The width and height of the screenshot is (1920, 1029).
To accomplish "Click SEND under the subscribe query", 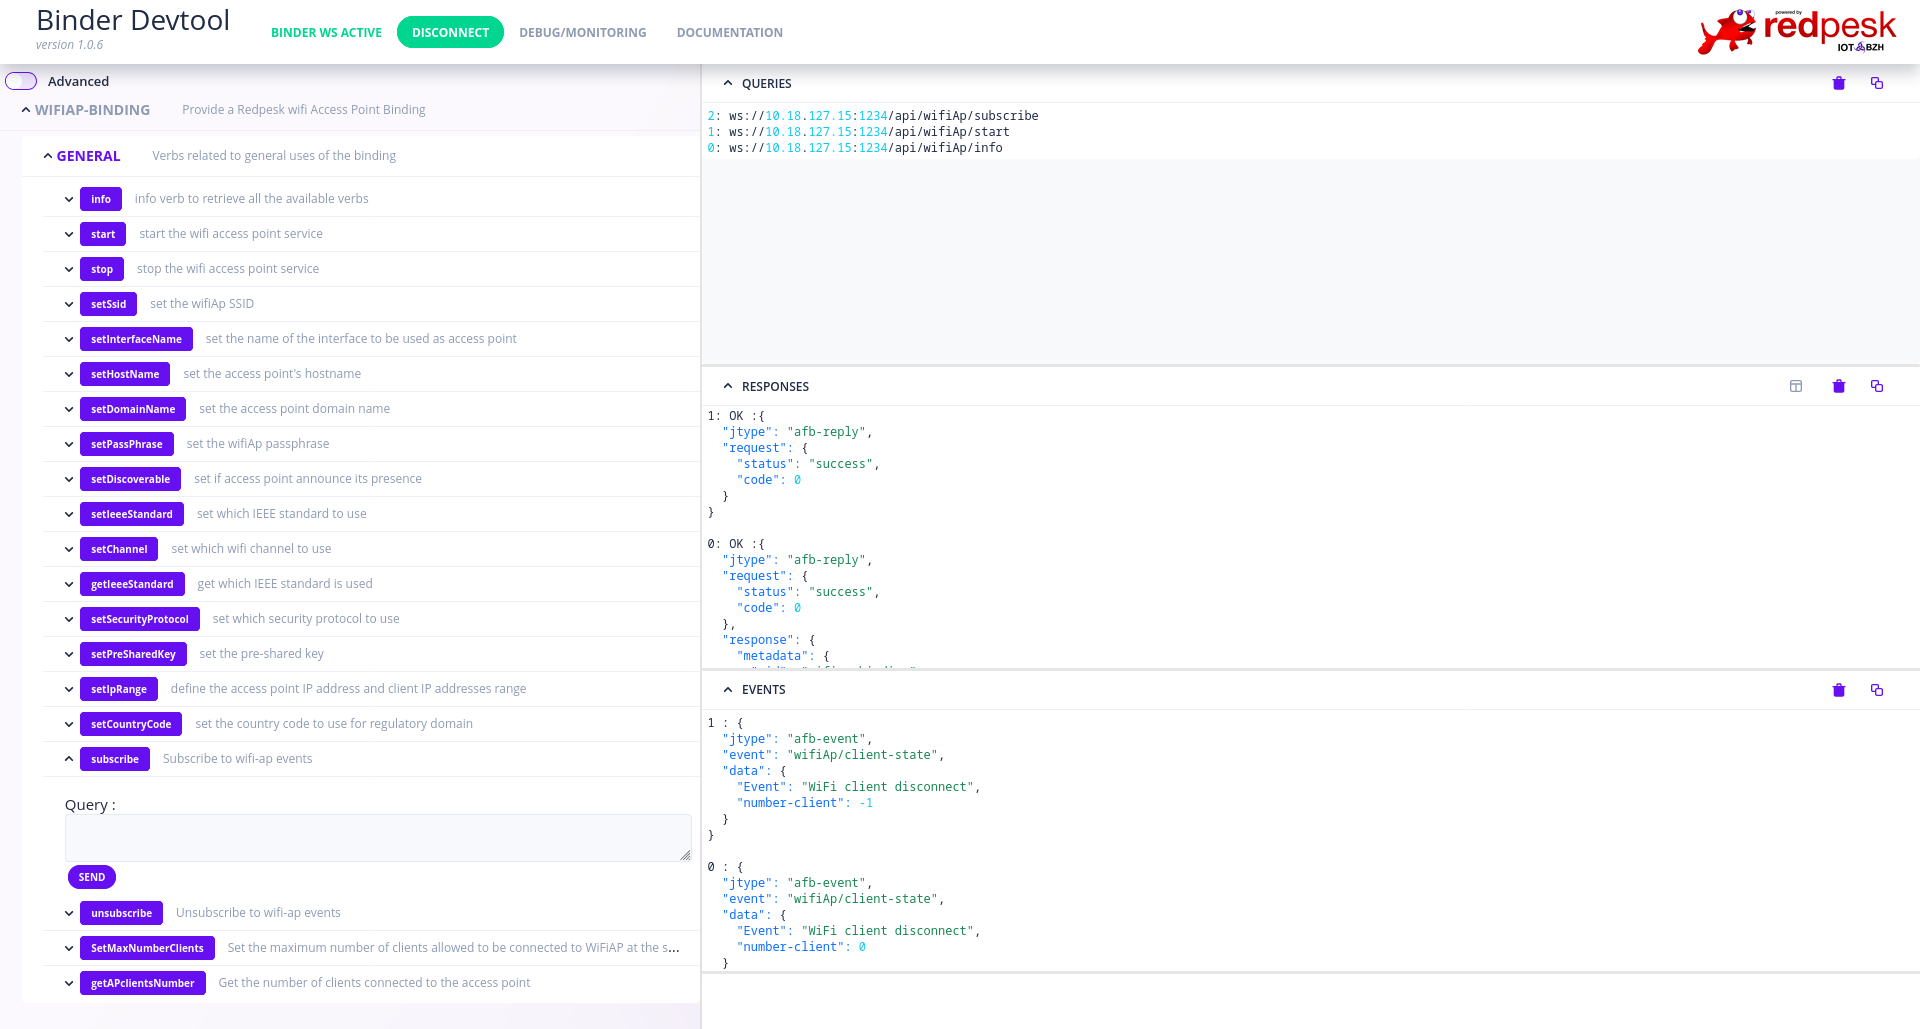I will (x=91, y=877).
